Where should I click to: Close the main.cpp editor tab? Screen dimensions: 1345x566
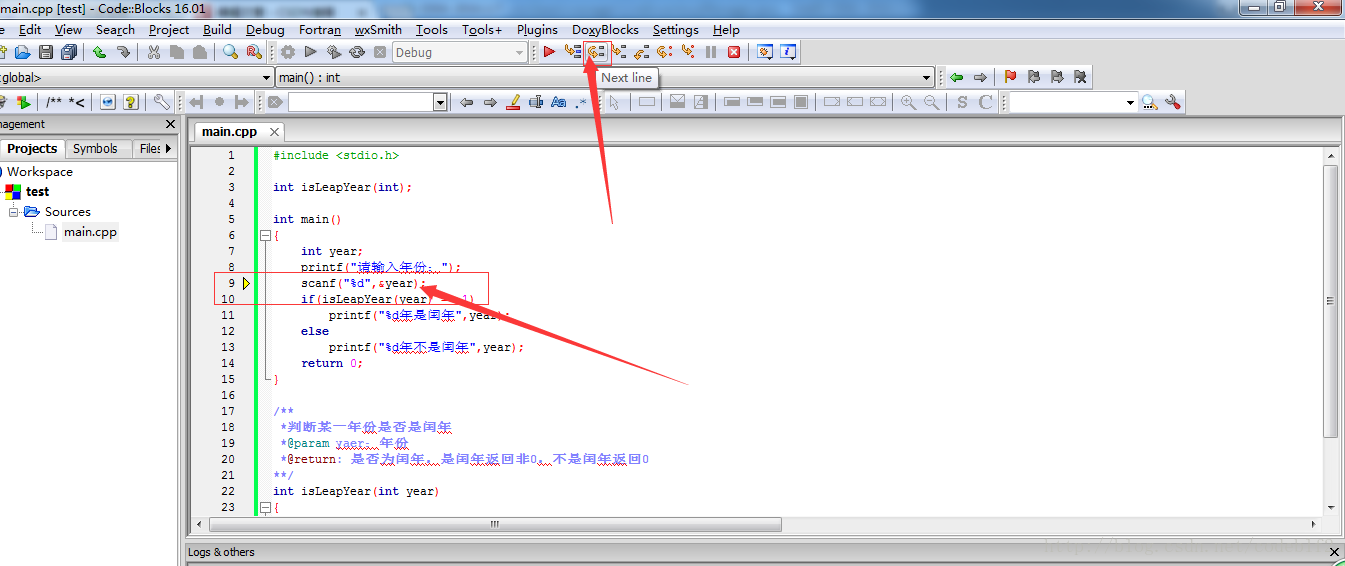(273, 132)
